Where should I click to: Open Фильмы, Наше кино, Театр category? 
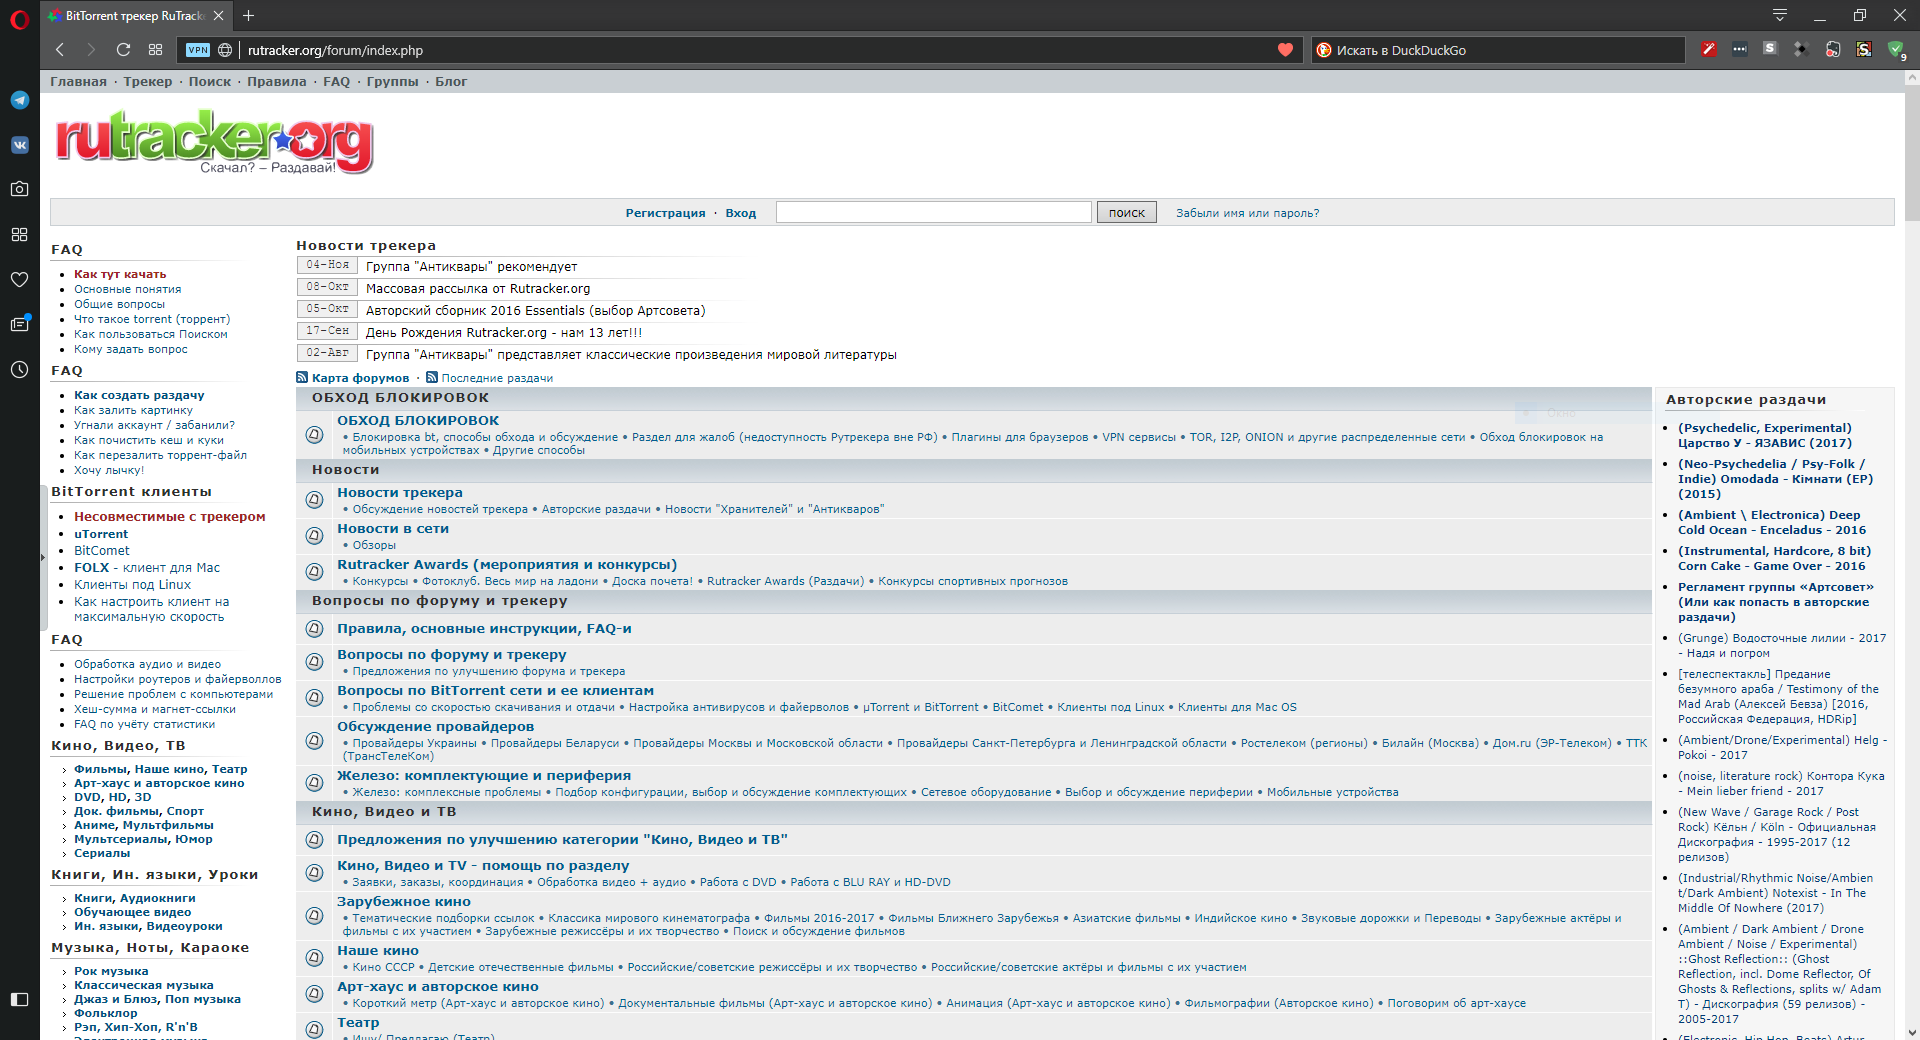coord(161,769)
